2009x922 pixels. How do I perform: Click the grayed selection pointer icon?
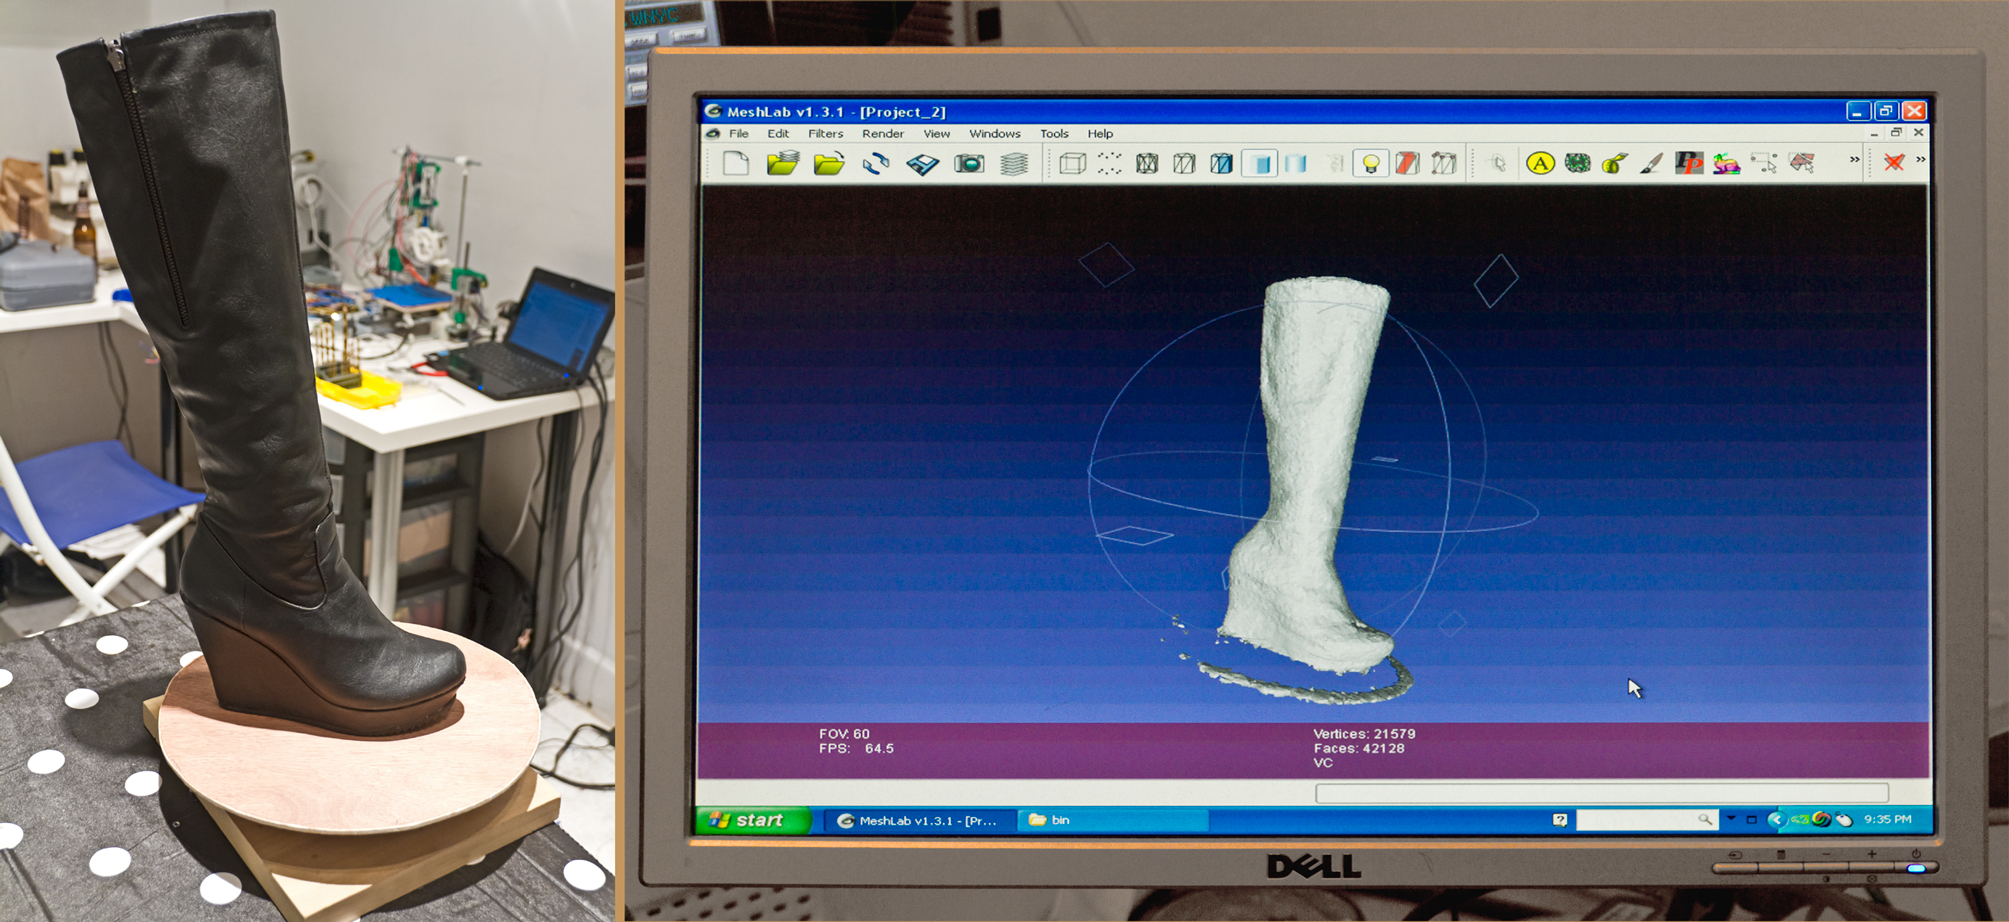[1498, 163]
